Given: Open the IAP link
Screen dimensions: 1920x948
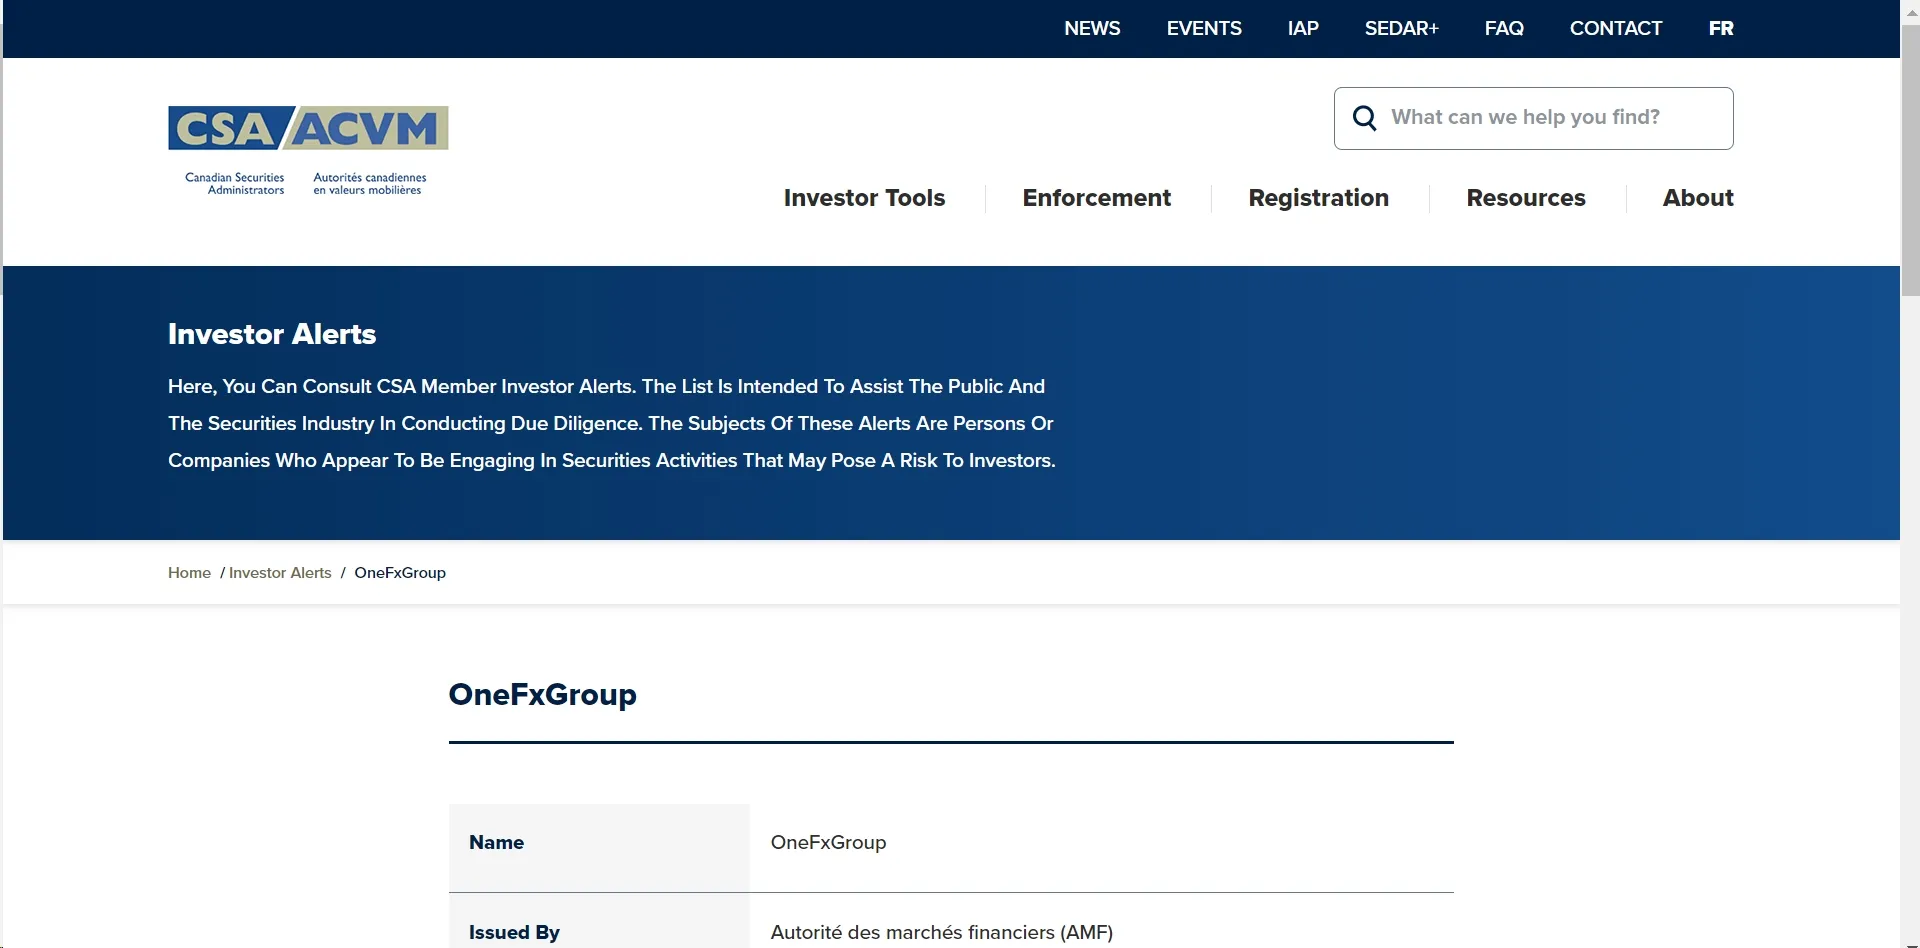Looking at the screenshot, I should (1303, 28).
